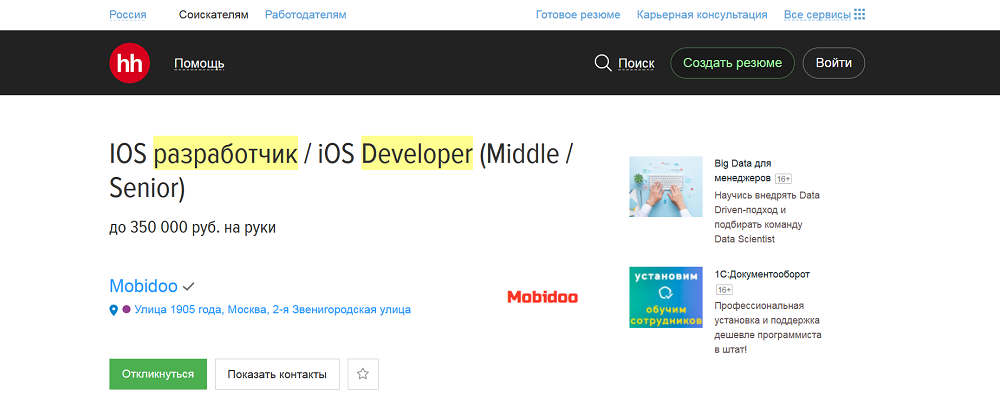Click 1С:Документооборот ad title
The image size is (1000, 402).
(x=762, y=274)
